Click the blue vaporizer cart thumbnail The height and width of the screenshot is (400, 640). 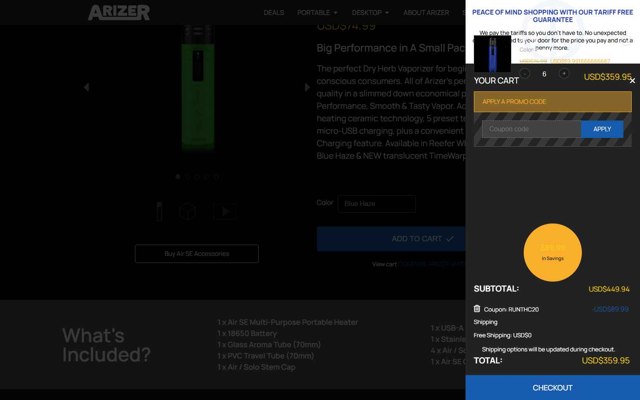pyautogui.click(x=492, y=54)
